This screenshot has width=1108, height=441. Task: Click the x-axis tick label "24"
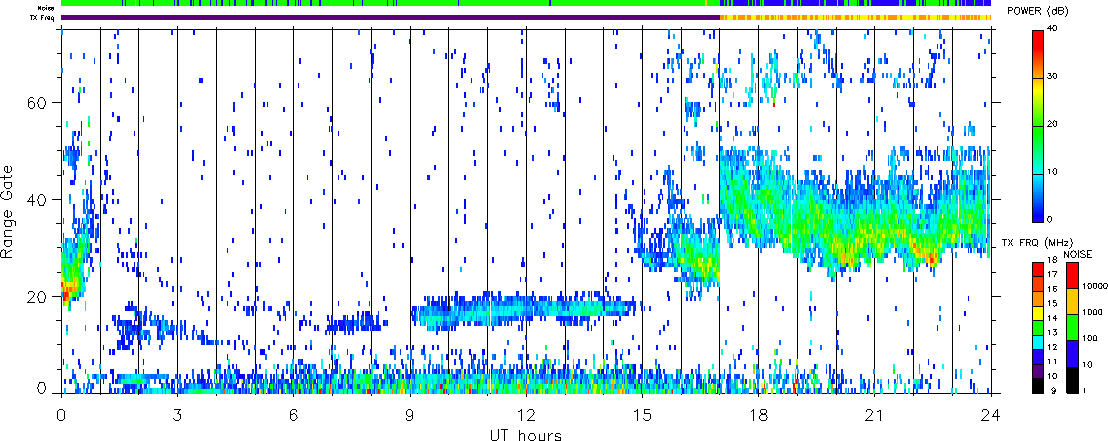[991, 414]
